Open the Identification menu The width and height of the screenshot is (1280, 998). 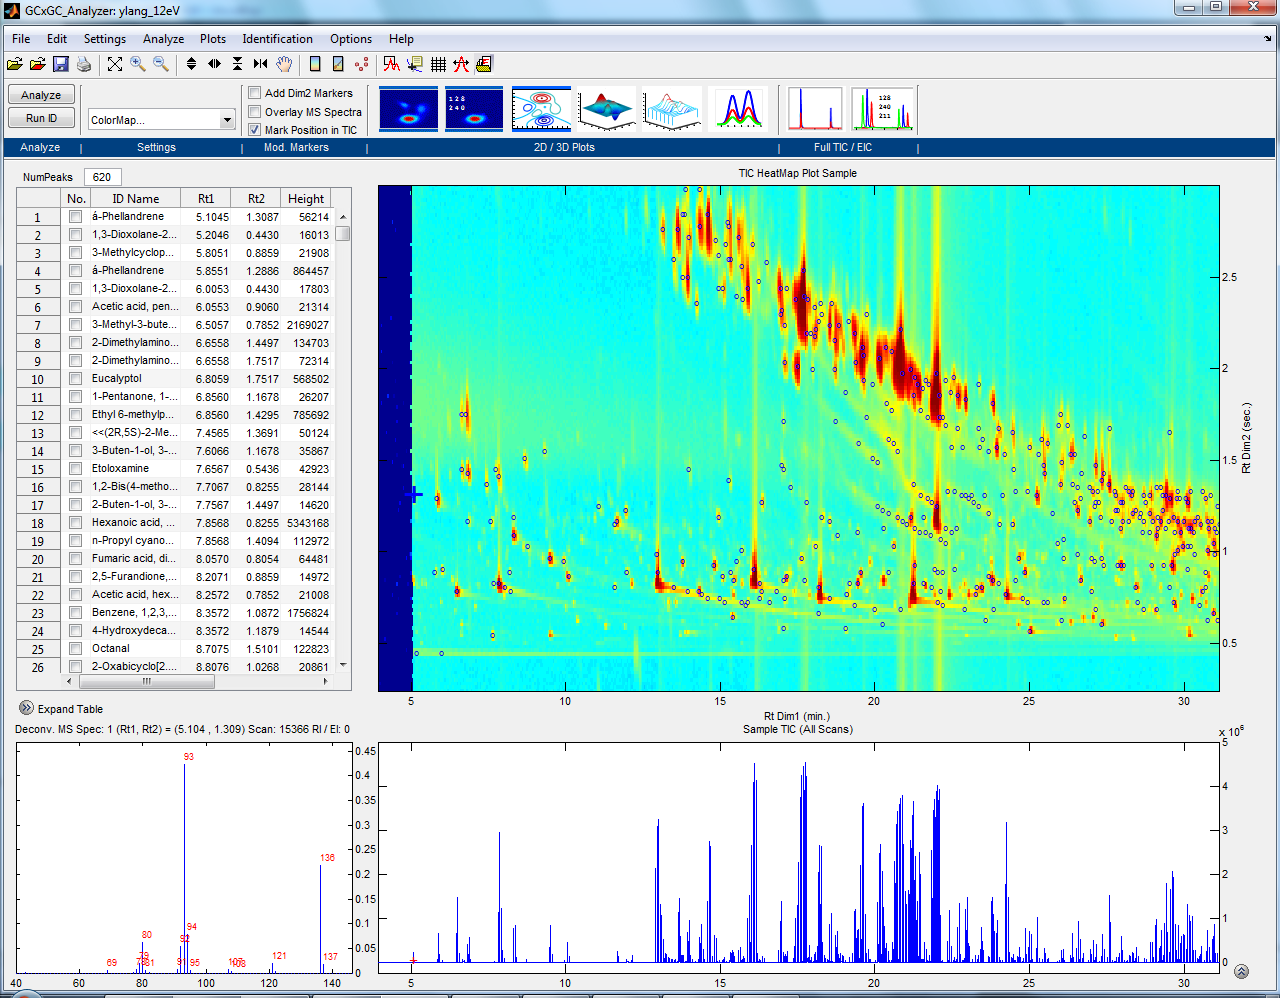[x=277, y=39]
